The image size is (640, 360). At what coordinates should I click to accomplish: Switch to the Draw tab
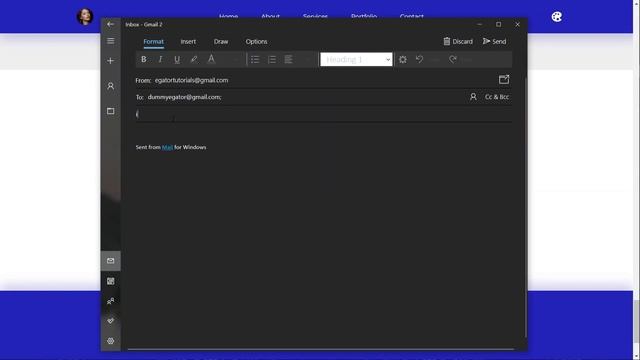[221, 42]
